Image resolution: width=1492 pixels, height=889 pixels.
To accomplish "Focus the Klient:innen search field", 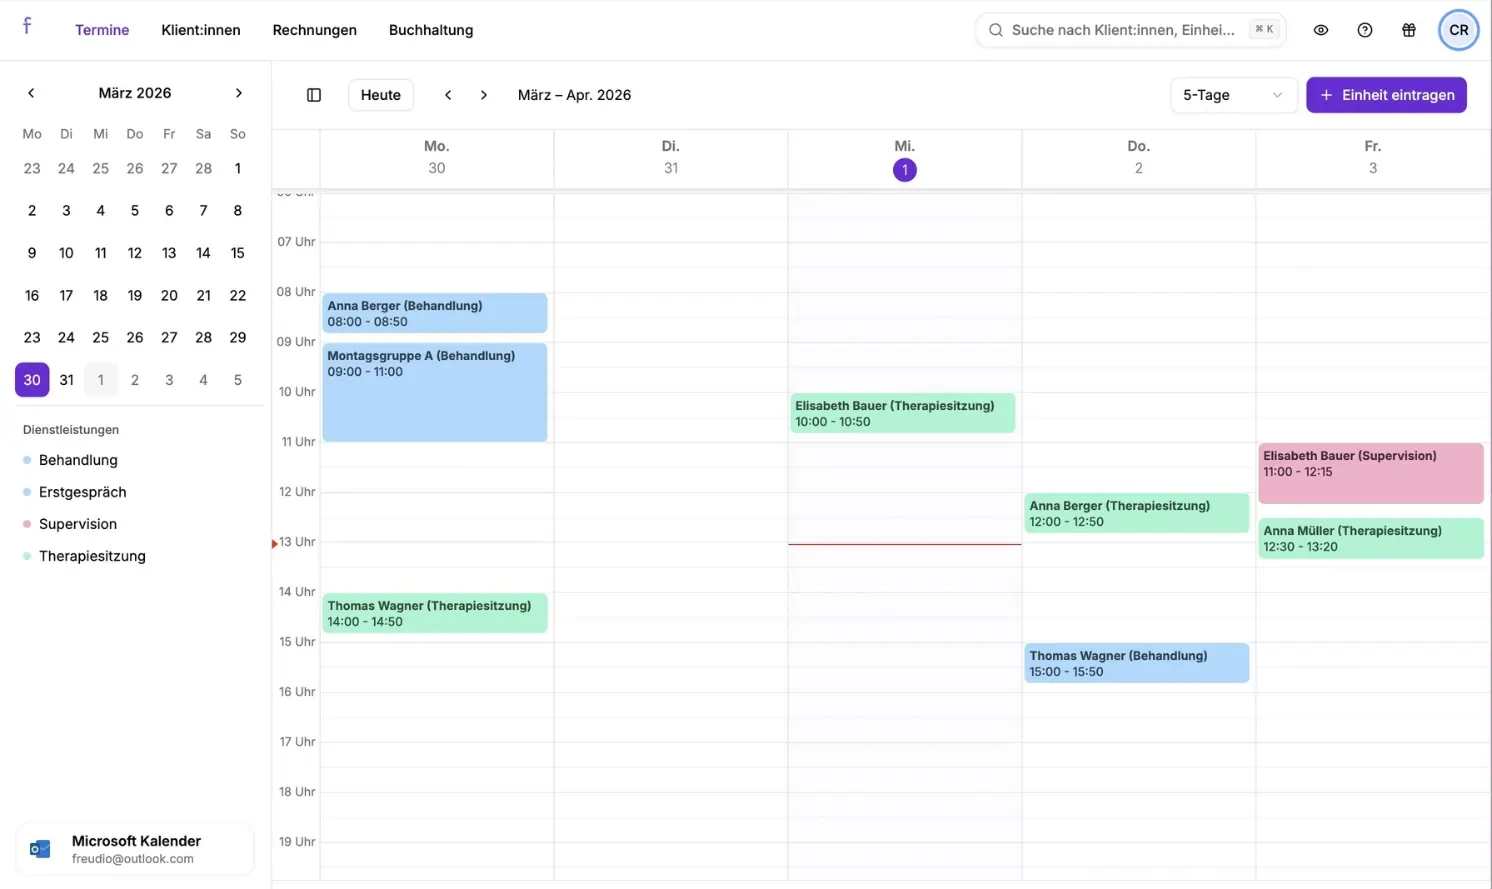I will [1130, 30].
